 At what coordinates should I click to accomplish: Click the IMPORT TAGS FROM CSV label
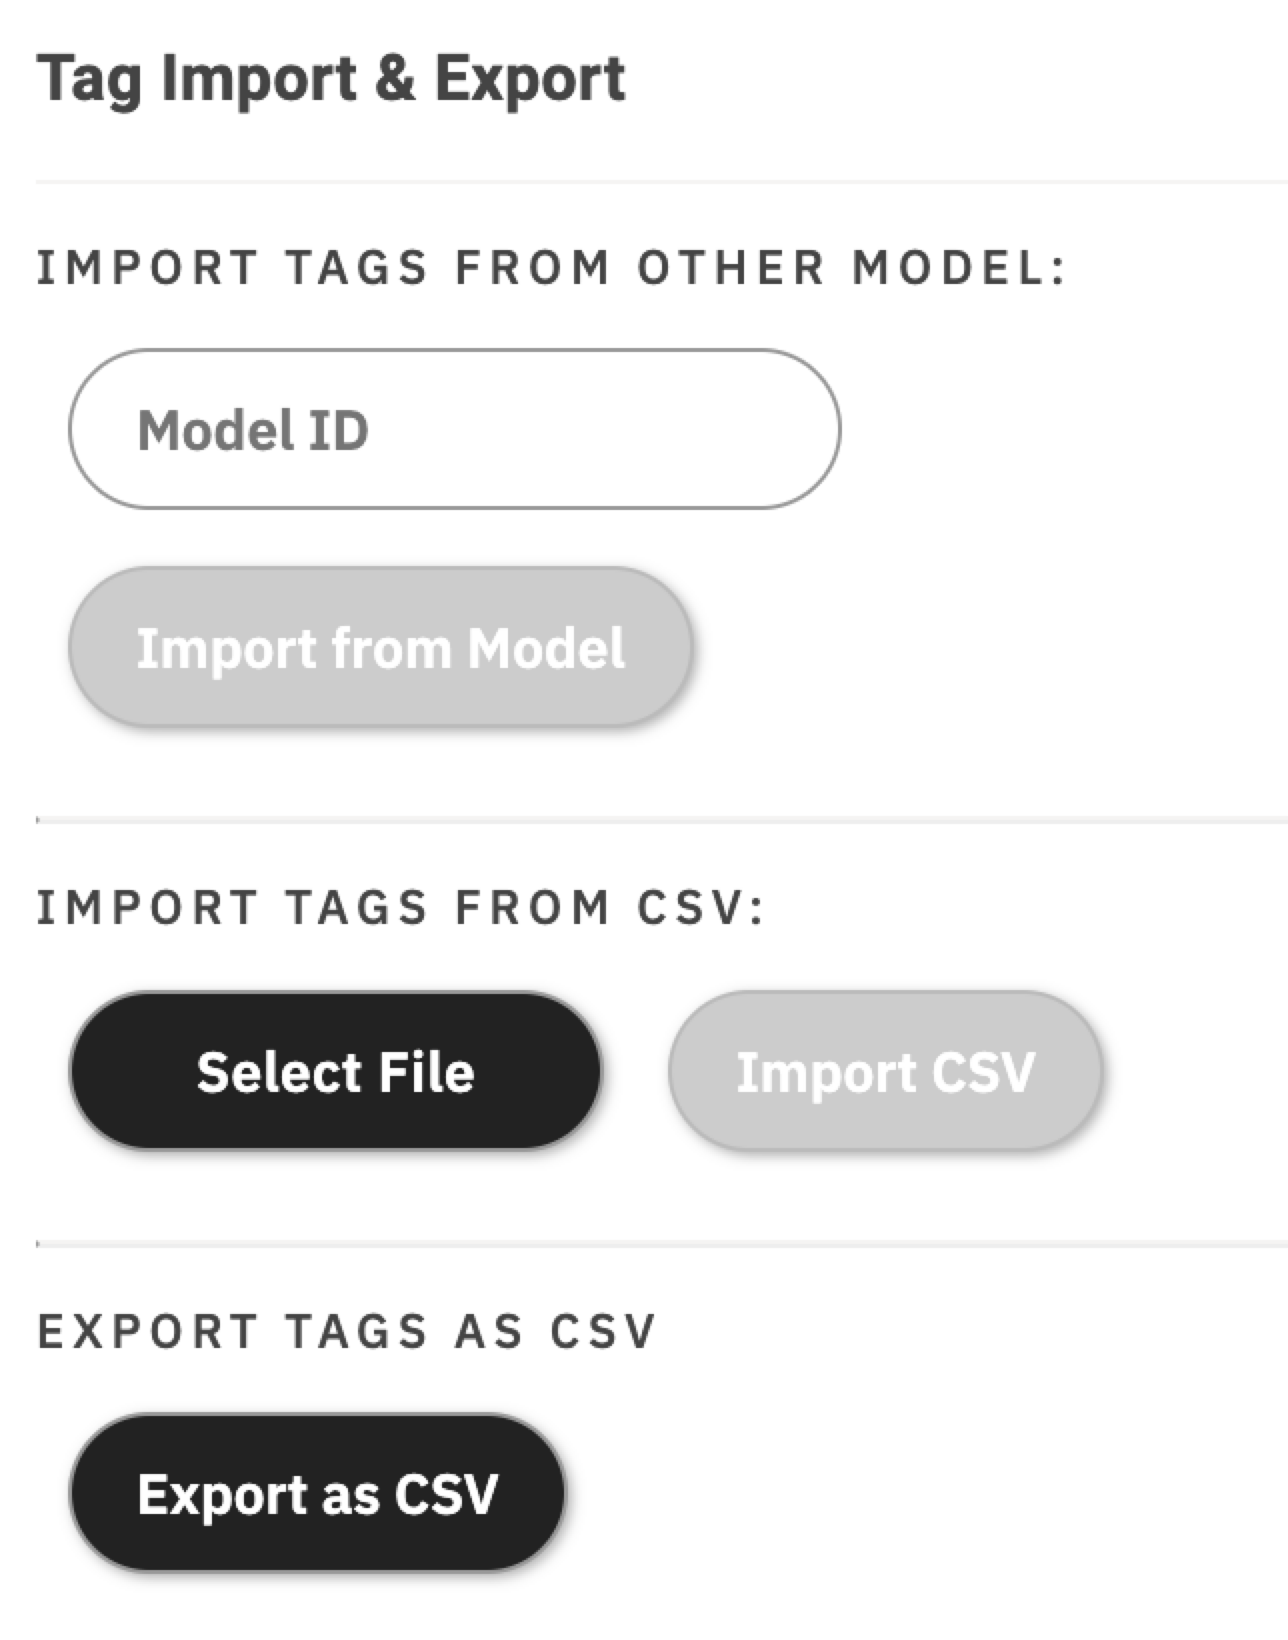[x=400, y=905]
